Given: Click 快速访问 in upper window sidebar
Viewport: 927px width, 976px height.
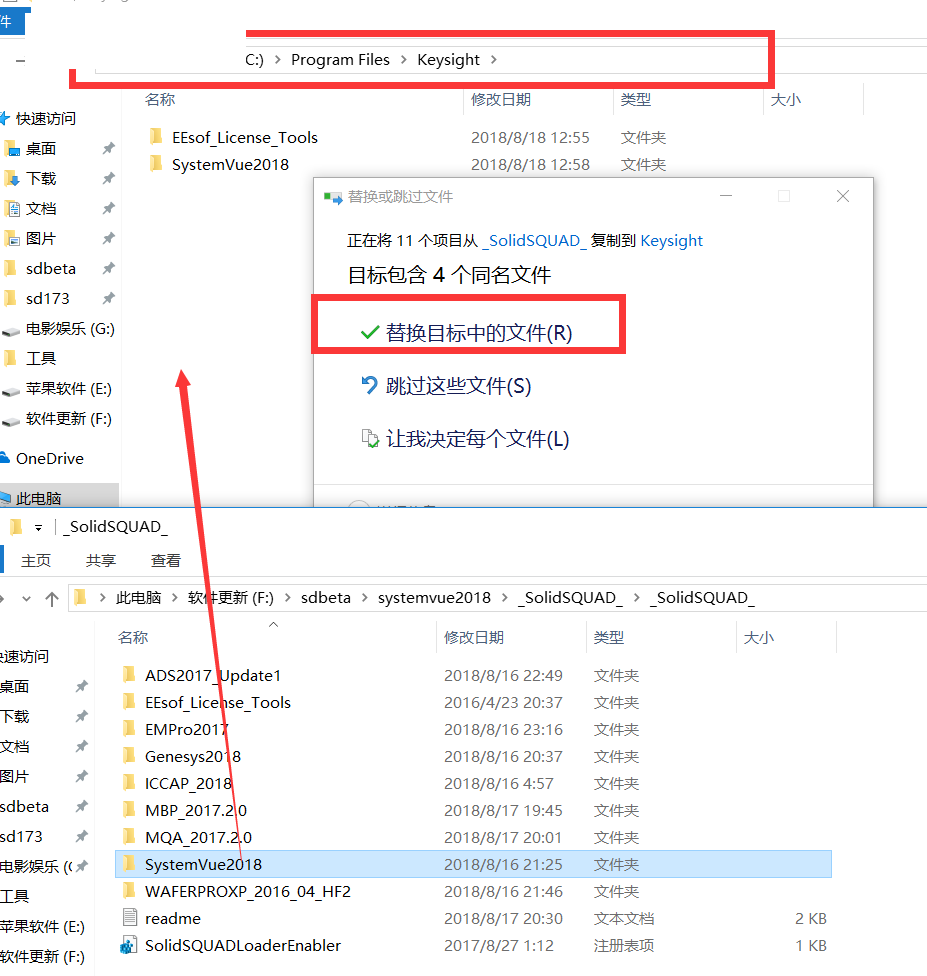Looking at the screenshot, I should (x=46, y=118).
